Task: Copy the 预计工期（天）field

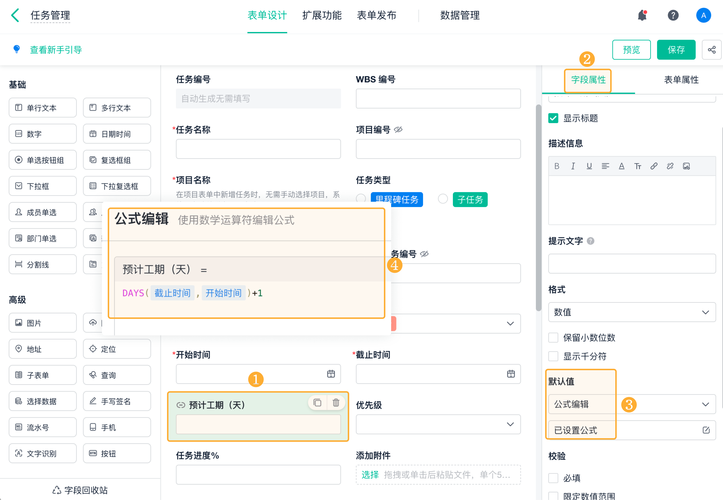Action: 317,403
